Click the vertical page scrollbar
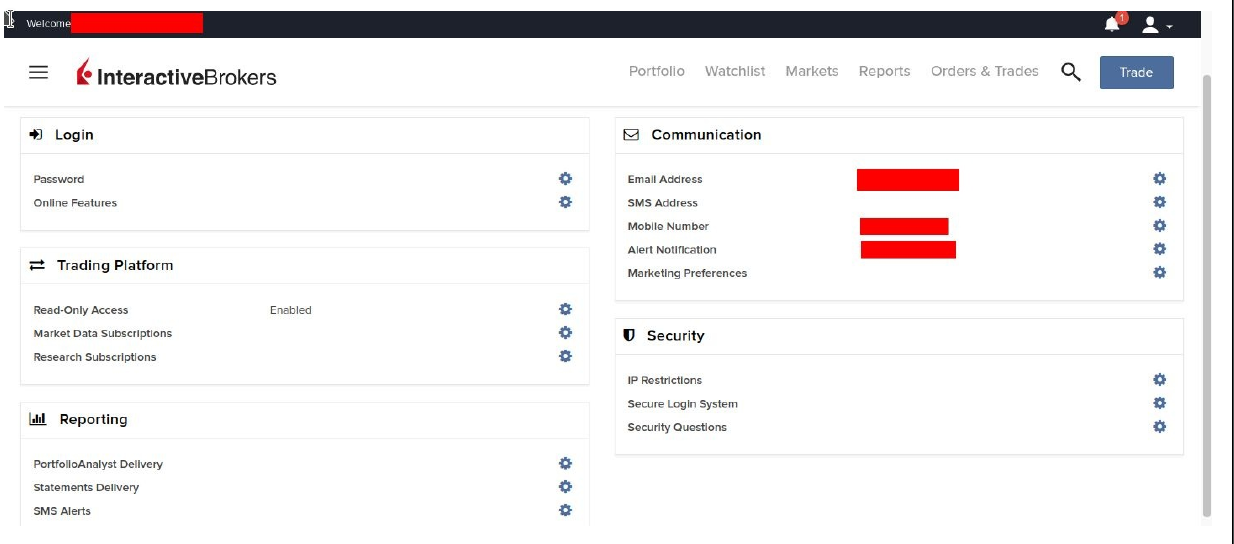Image resolution: width=1234 pixels, height=544 pixels. (1206, 295)
